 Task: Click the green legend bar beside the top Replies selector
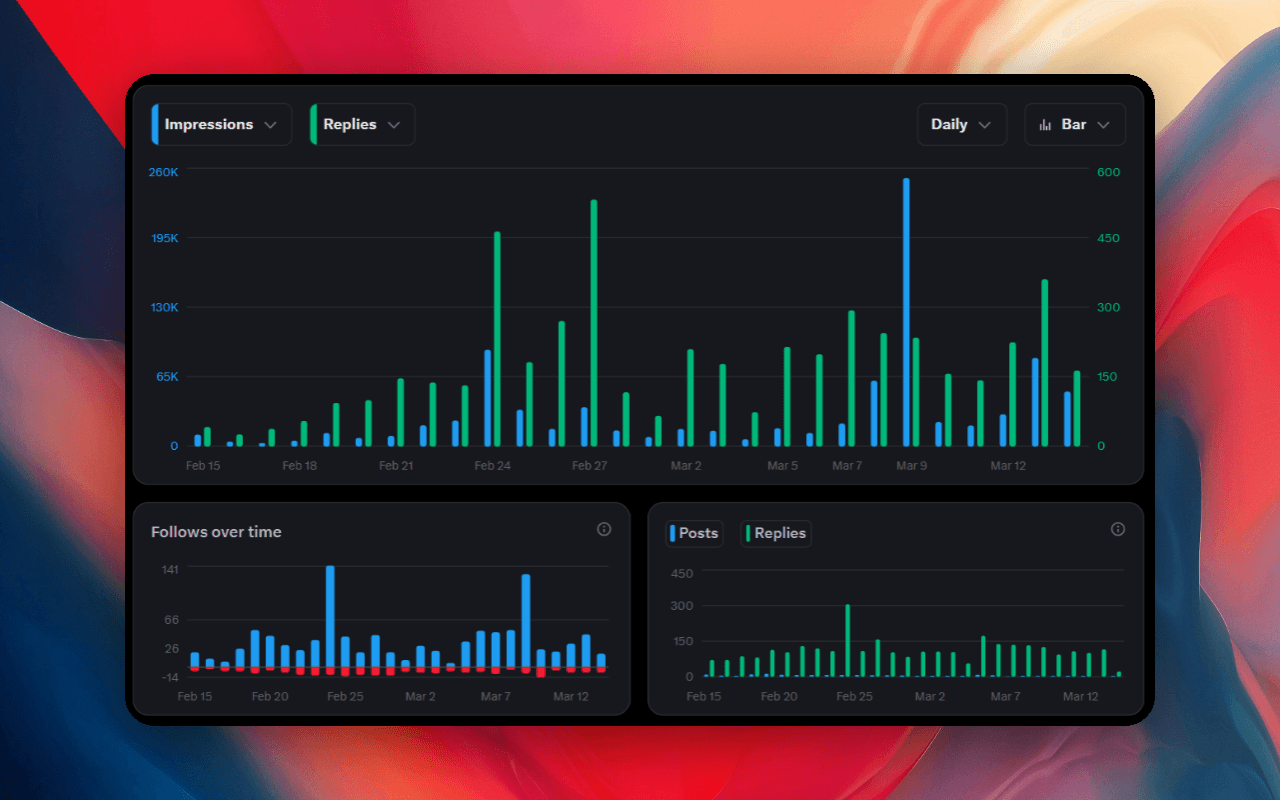coord(314,124)
